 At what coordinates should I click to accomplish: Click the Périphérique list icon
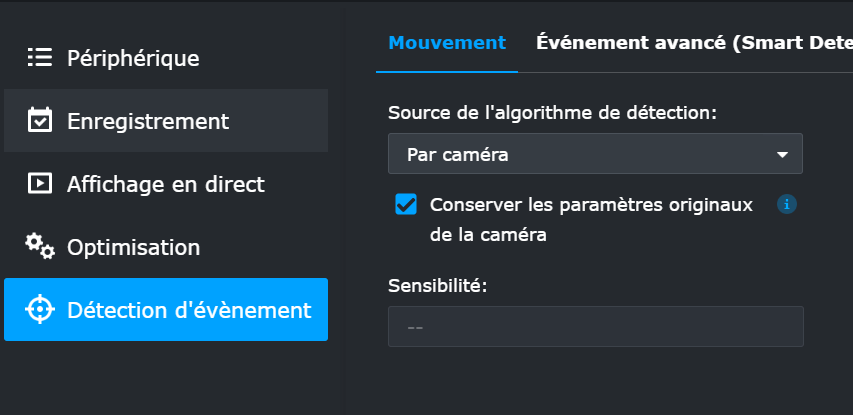[x=40, y=58]
